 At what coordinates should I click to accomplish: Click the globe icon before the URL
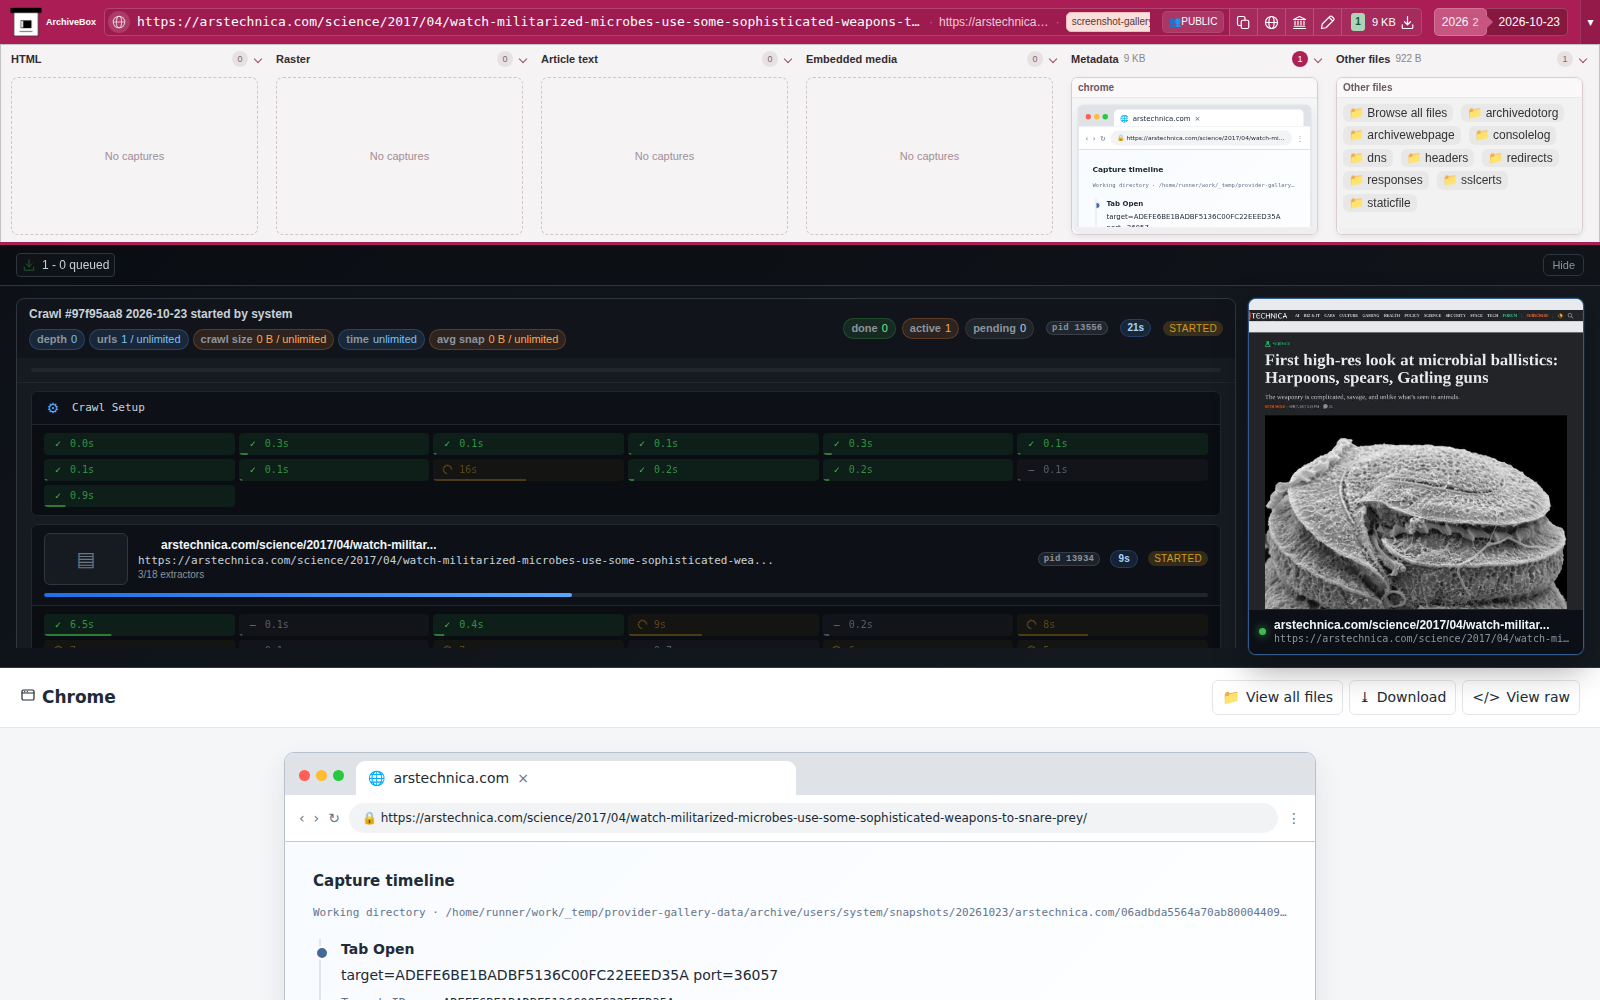click(x=119, y=22)
